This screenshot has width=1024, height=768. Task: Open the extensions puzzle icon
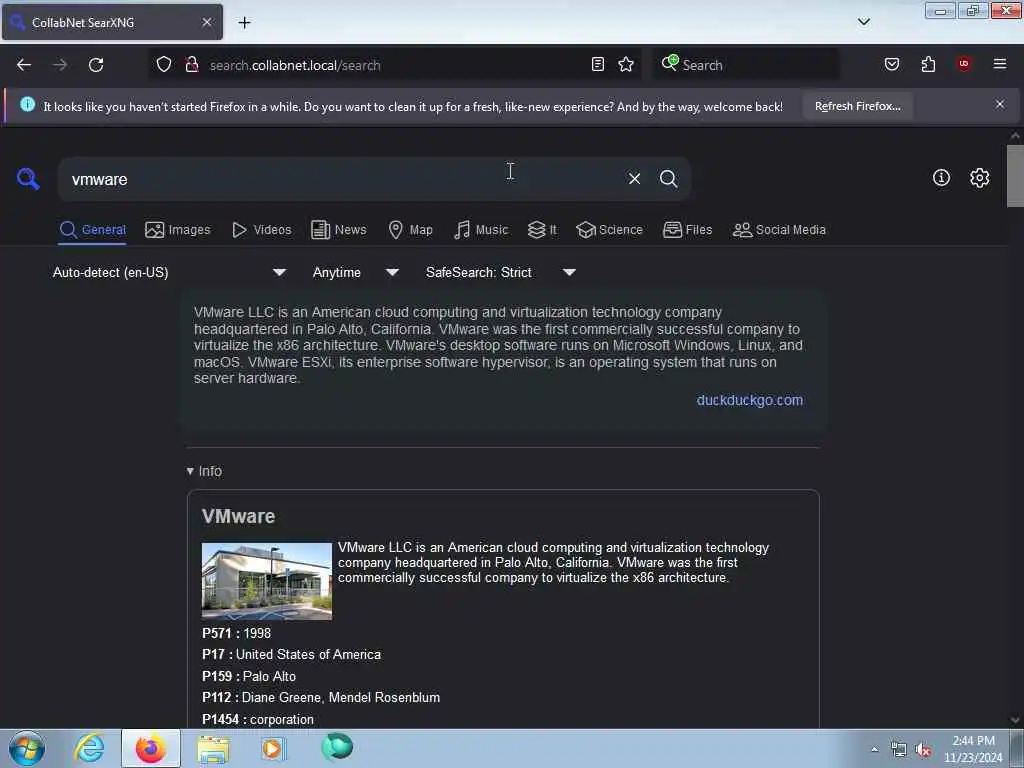[x=928, y=64]
